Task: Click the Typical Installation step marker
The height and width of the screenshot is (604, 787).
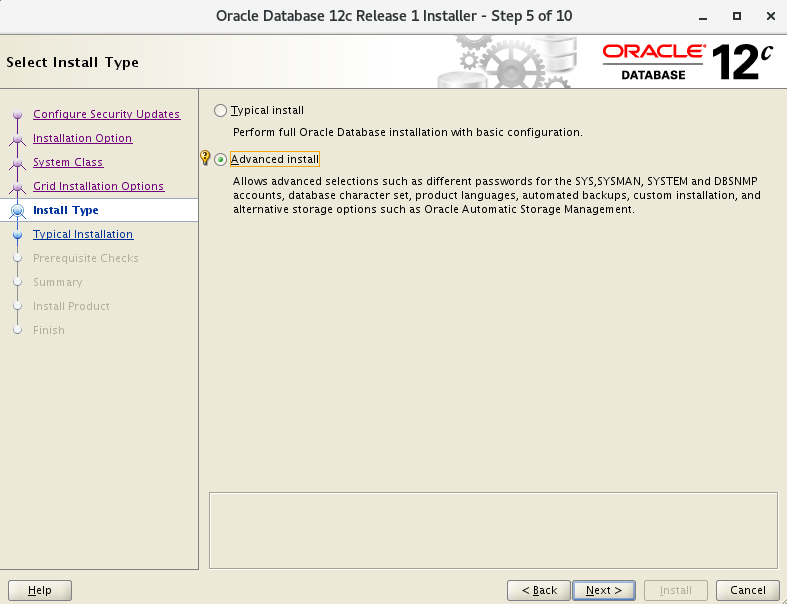Action: (18, 234)
